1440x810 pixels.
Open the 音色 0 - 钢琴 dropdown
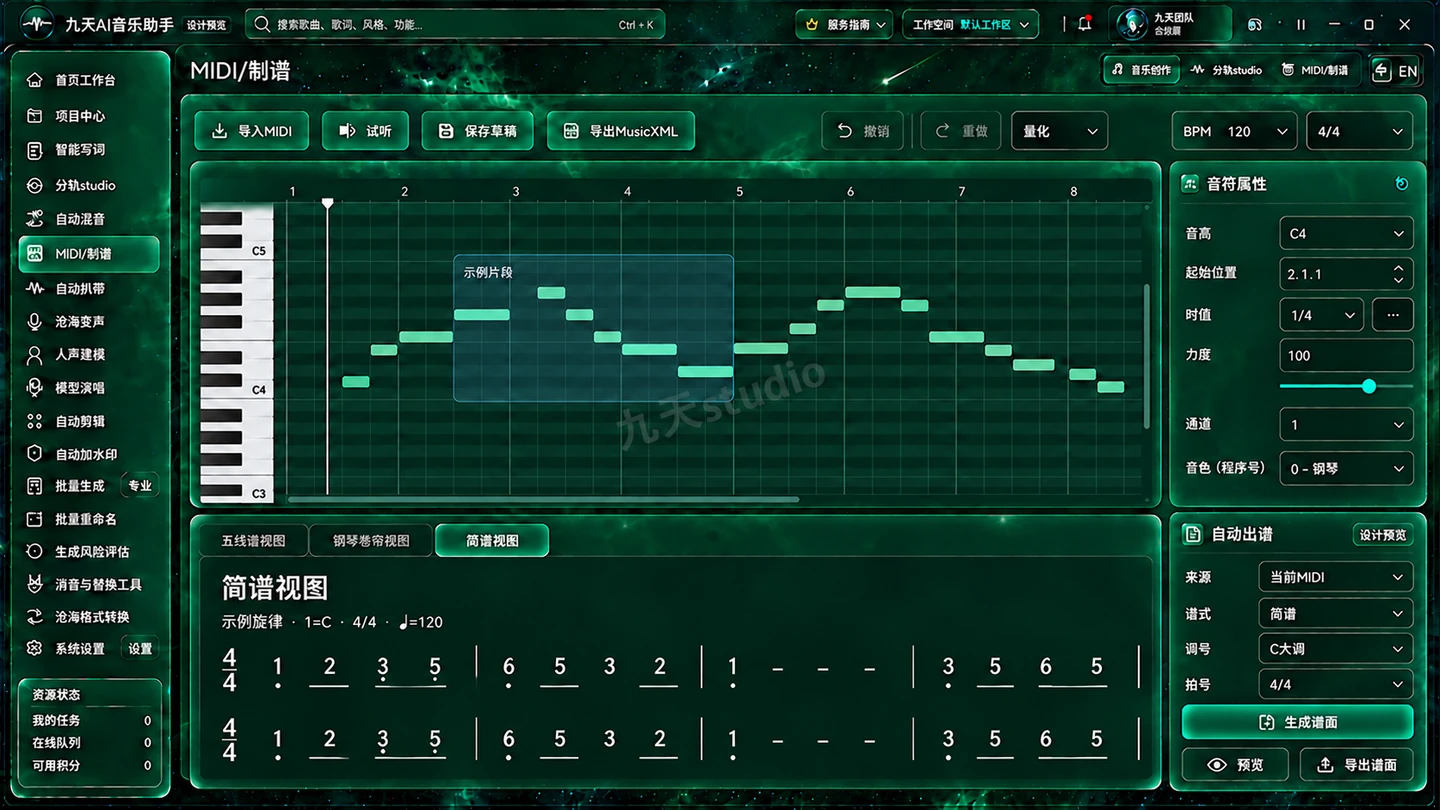pyautogui.click(x=1346, y=468)
